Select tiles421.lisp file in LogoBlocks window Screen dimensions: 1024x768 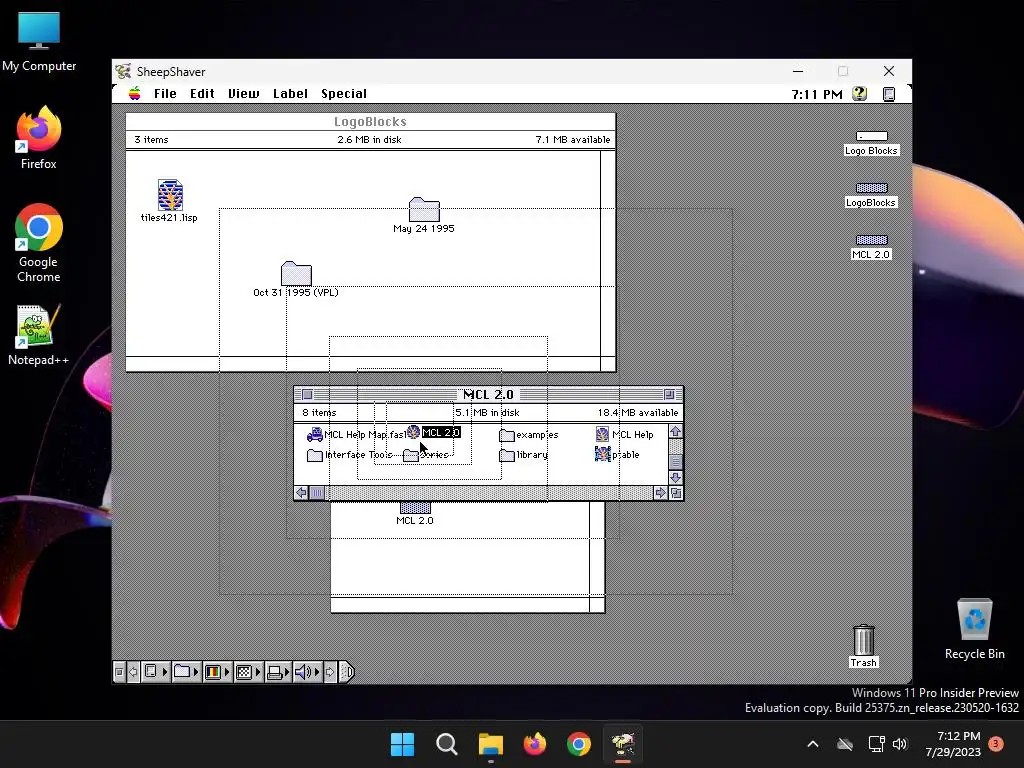click(x=169, y=201)
